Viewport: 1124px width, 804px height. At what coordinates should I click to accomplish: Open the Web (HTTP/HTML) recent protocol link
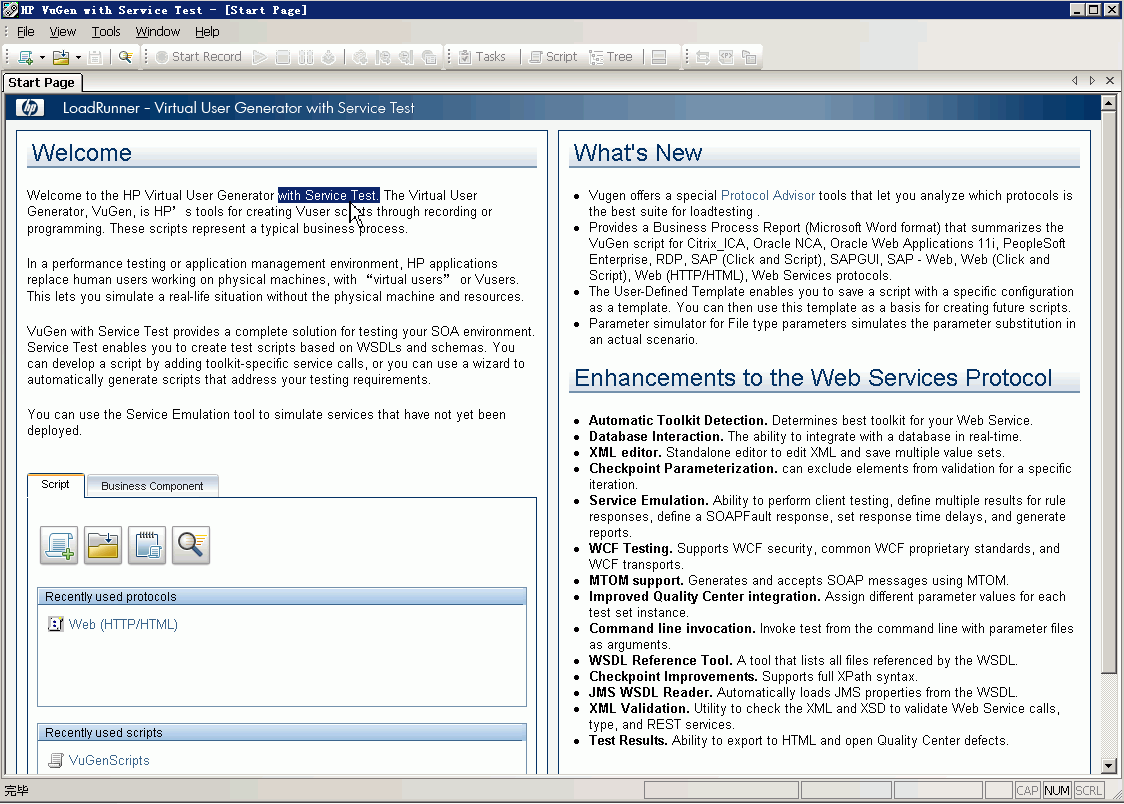pyautogui.click(x=123, y=625)
